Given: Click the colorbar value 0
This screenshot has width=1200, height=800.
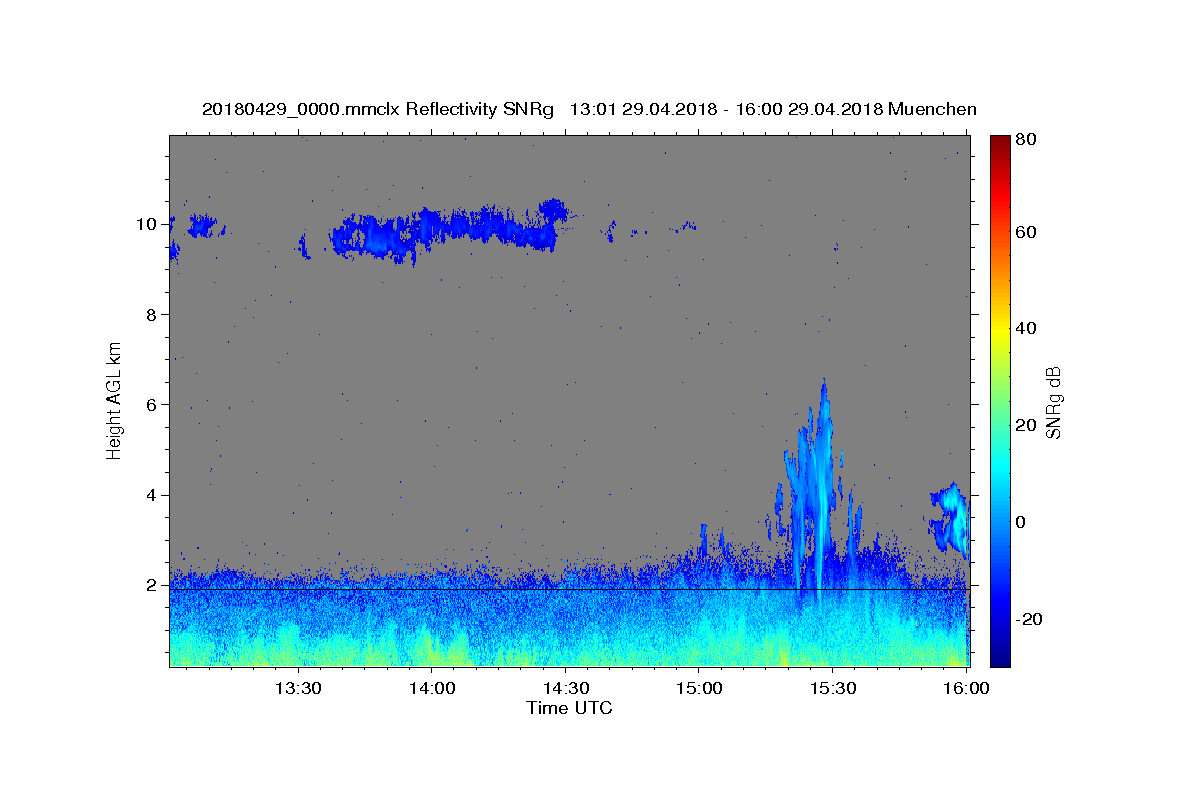Looking at the screenshot, I should coord(1021,522).
